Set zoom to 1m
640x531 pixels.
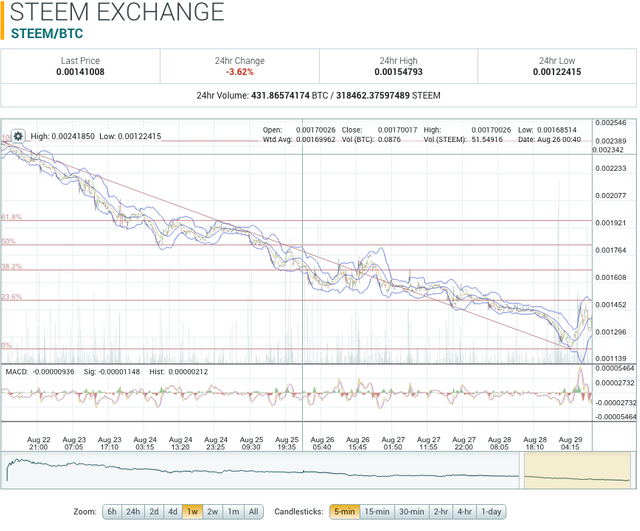tap(233, 512)
